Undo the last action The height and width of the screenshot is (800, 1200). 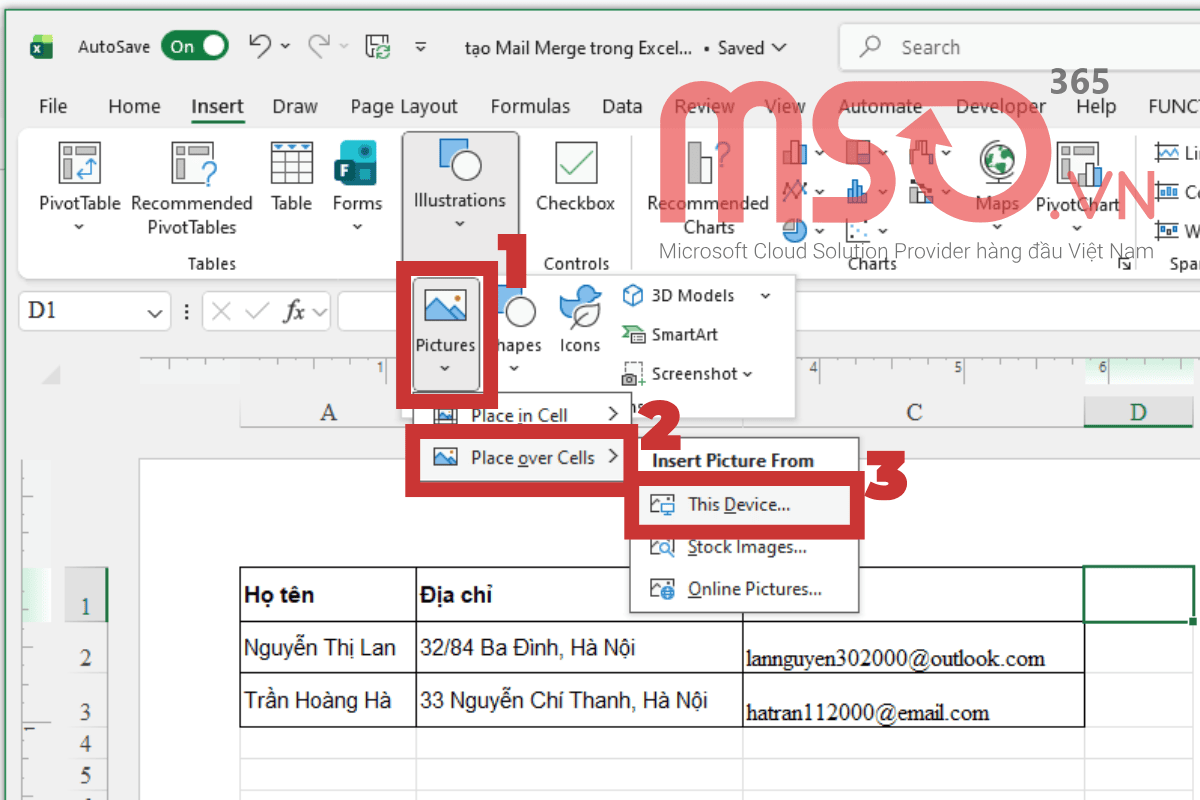[x=259, y=46]
